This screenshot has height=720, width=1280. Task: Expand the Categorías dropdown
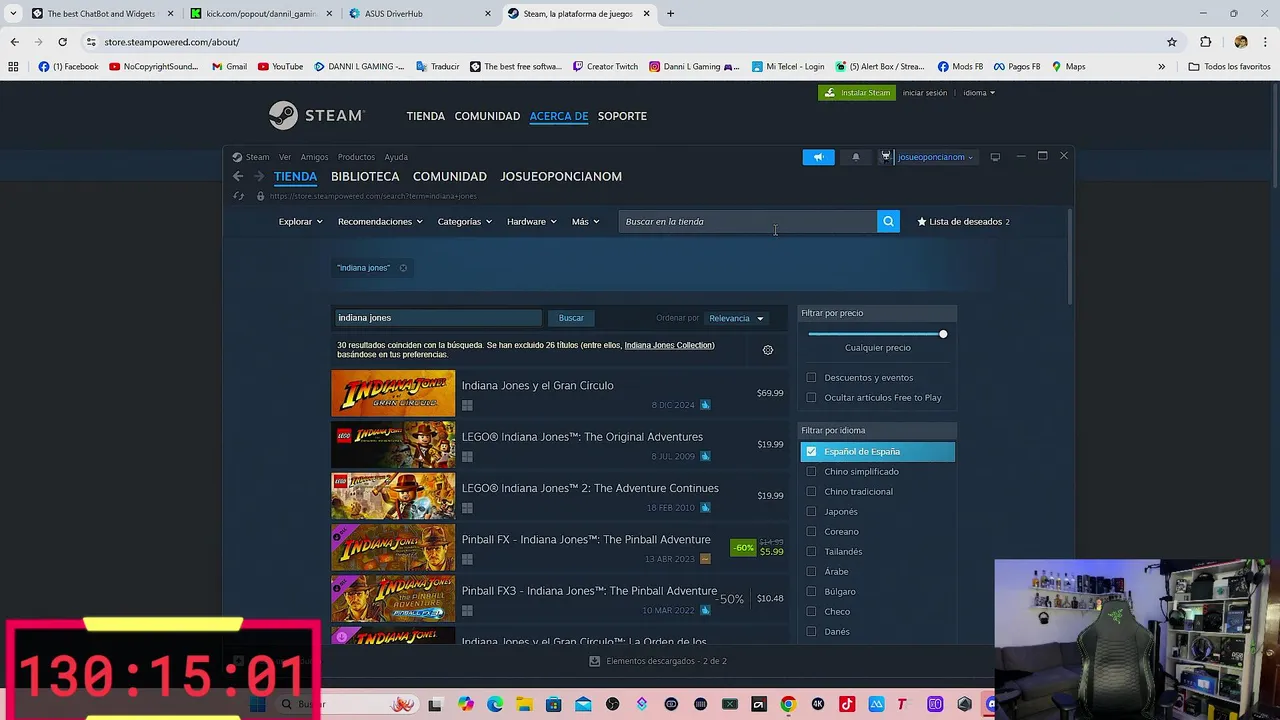(464, 221)
